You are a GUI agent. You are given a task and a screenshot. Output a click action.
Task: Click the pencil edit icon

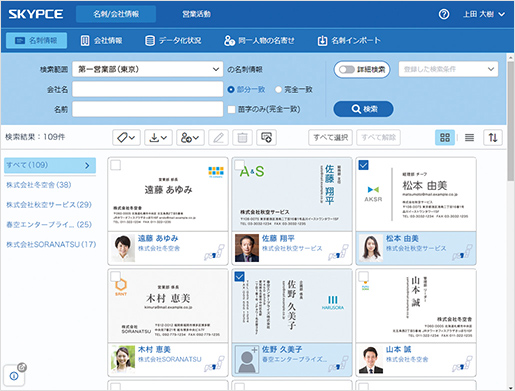[x=218, y=137]
